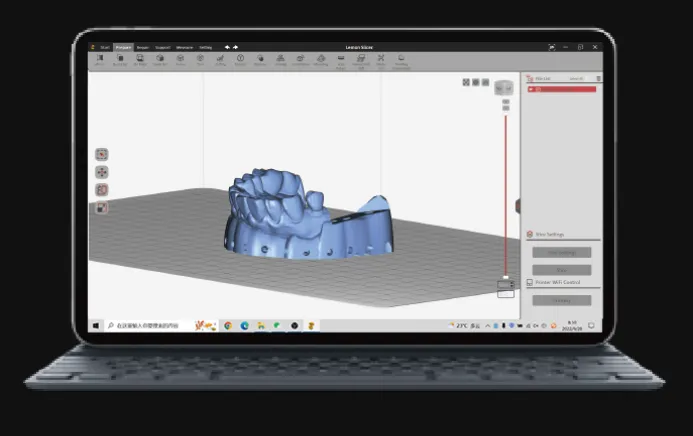The width and height of the screenshot is (693, 436).
Task: Click the layer slider handle at bottom
Action: coord(506,278)
